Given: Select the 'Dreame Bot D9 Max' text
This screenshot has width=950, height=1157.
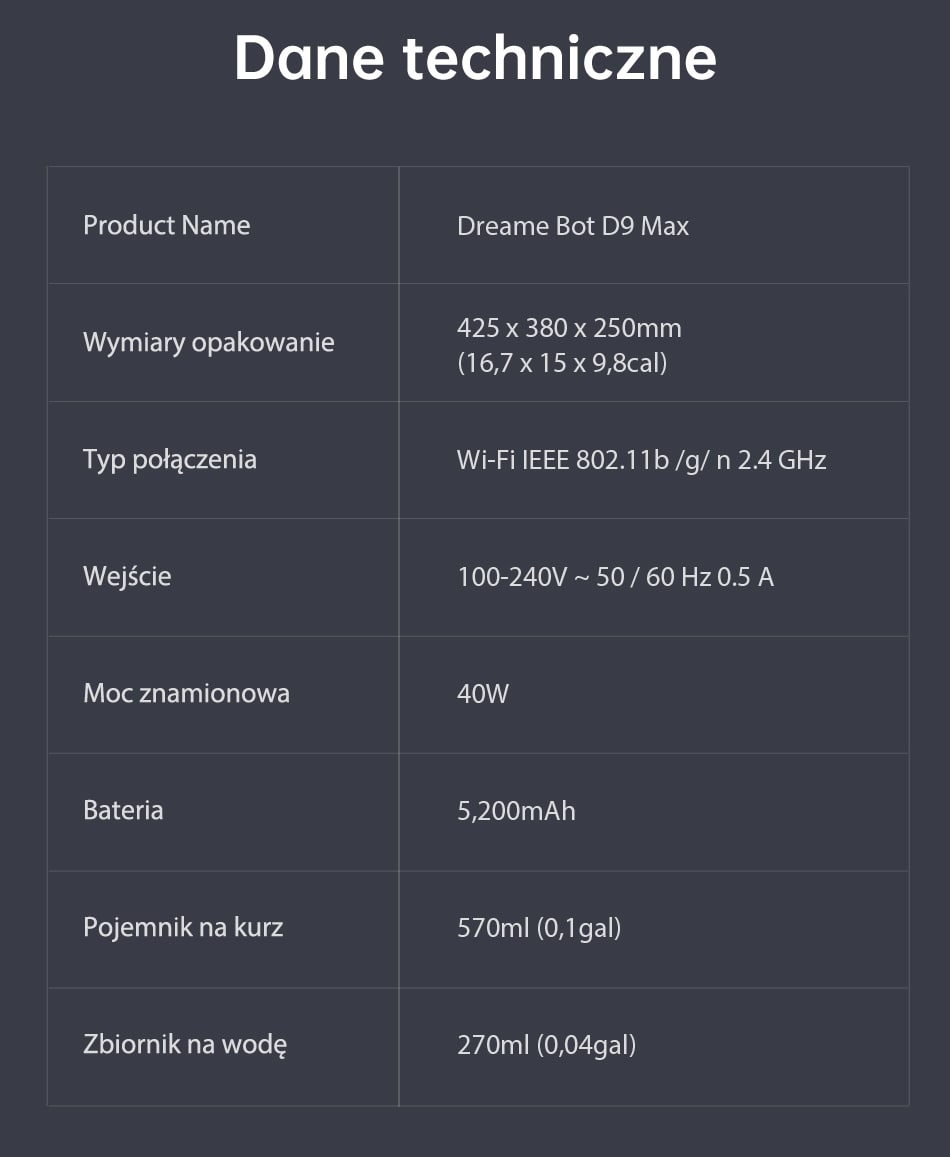Looking at the screenshot, I should coord(572,226).
